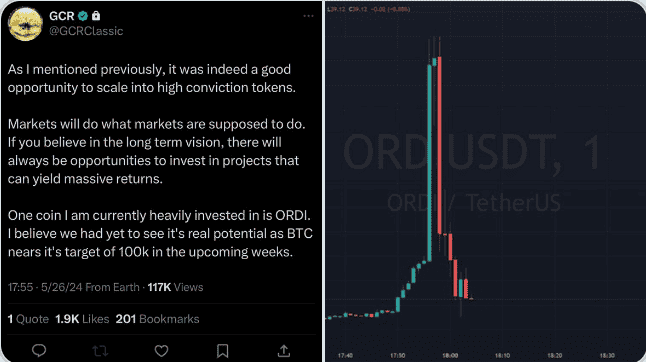Click the 117K Views count
The image size is (646, 362).
coord(175,287)
